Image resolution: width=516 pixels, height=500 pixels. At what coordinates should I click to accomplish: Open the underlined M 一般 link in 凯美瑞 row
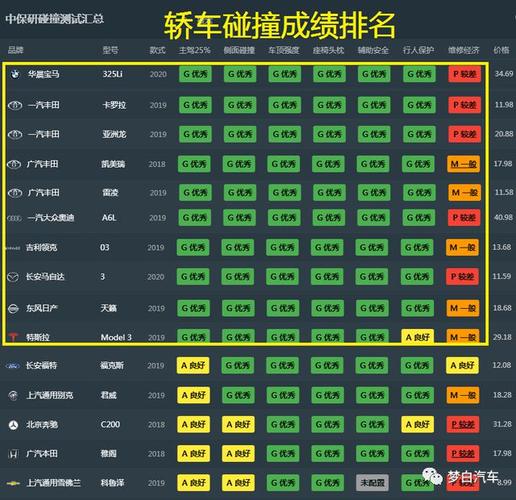click(464, 164)
